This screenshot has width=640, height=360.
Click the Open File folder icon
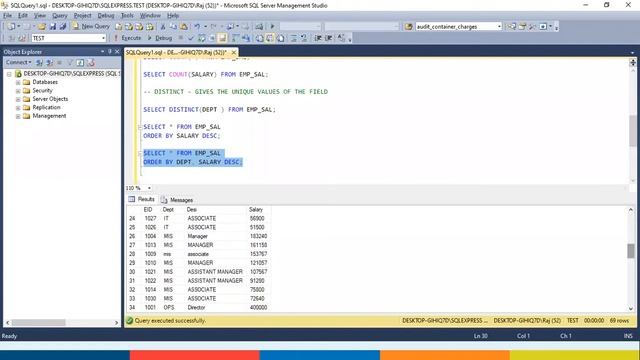coord(42,27)
